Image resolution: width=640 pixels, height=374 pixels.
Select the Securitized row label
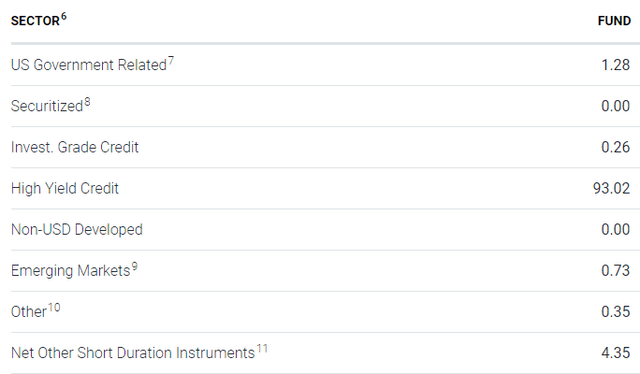47,106
